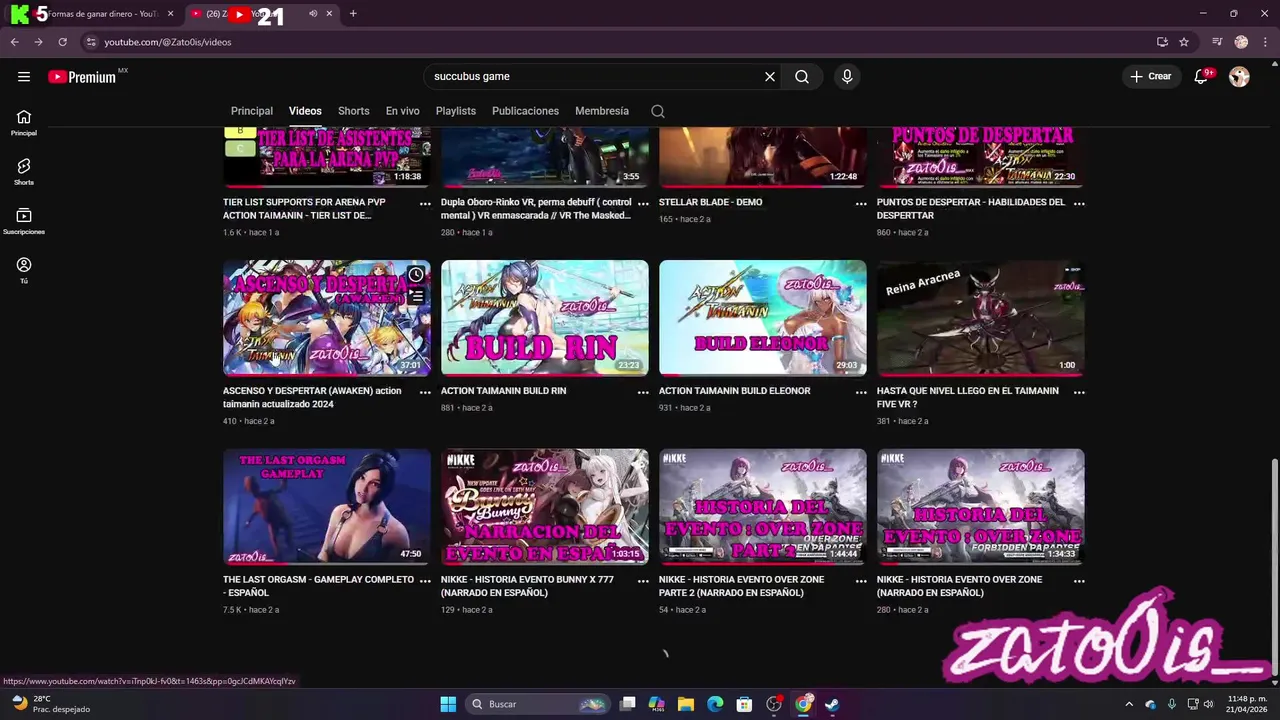Image resolution: width=1280 pixels, height=720 pixels.
Task: Open Shorts in left sidebar
Action: point(24,172)
